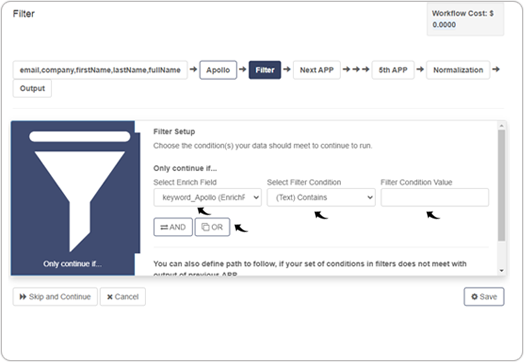This screenshot has width=524, height=362.
Task: Click the Filter page title
Action: 23,14
